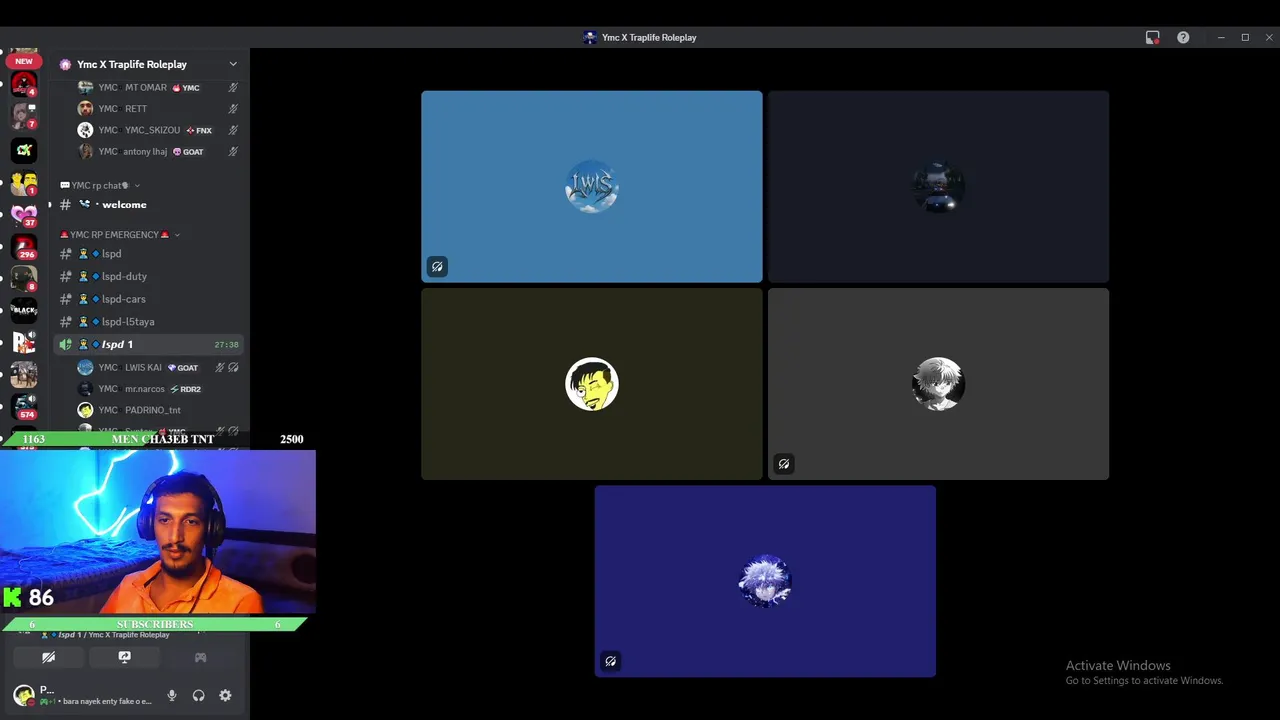The height and width of the screenshot is (720, 1280).
Task: Click the NEW unread badge in server list
Action: point(23,61)
